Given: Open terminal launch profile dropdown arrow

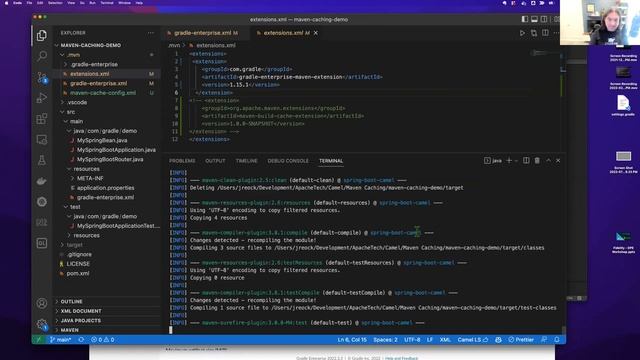Looking at the screenshot, I should (x=516, y=161).
